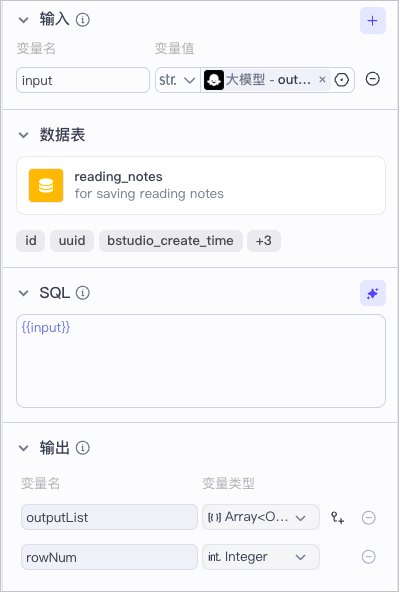Viewport: 399px width, 592px height.
Task: Click the info icon beside SQL heading
Action: coord(83,293)
